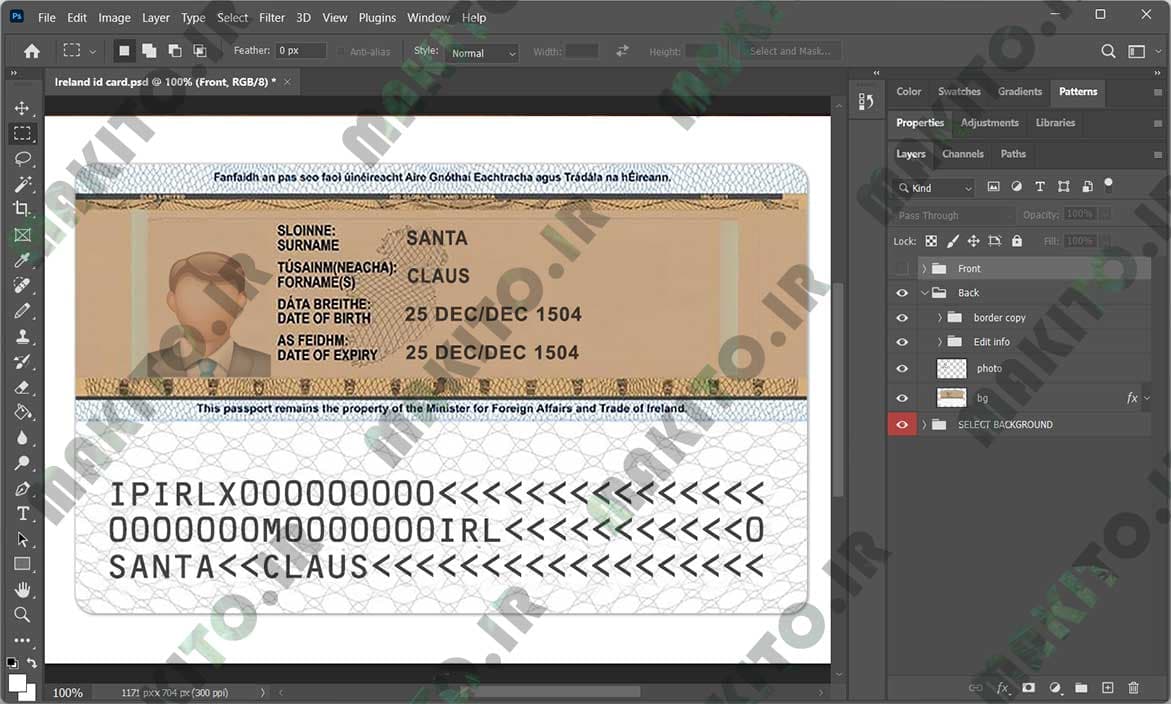The image size is (1171, 704).
Task: Open the Pass Through blend mode dropdown
Action: pyautogui.click(x=954, y=215)
